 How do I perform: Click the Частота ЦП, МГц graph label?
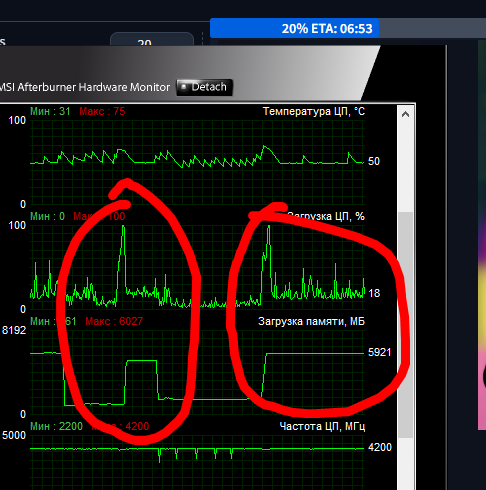click(x=322, y=426)
